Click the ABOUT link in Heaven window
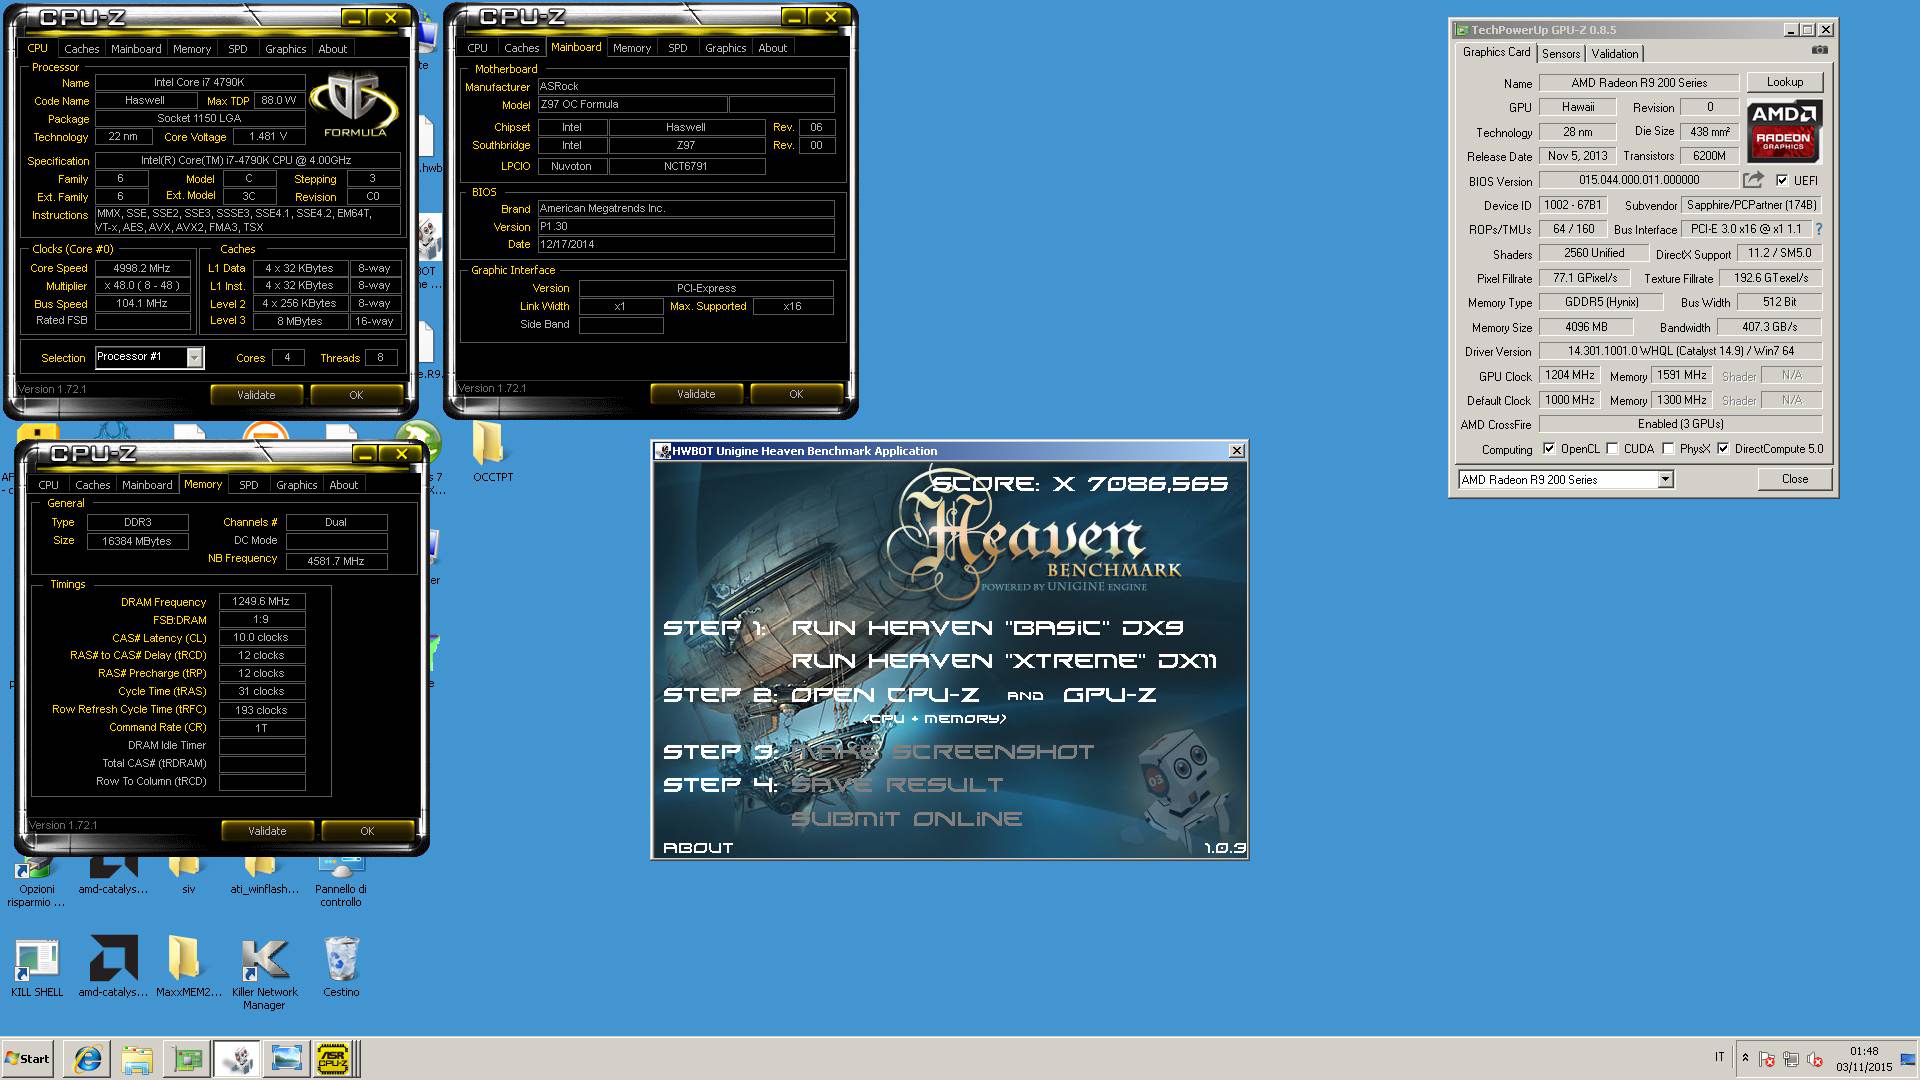 point(698,847)
